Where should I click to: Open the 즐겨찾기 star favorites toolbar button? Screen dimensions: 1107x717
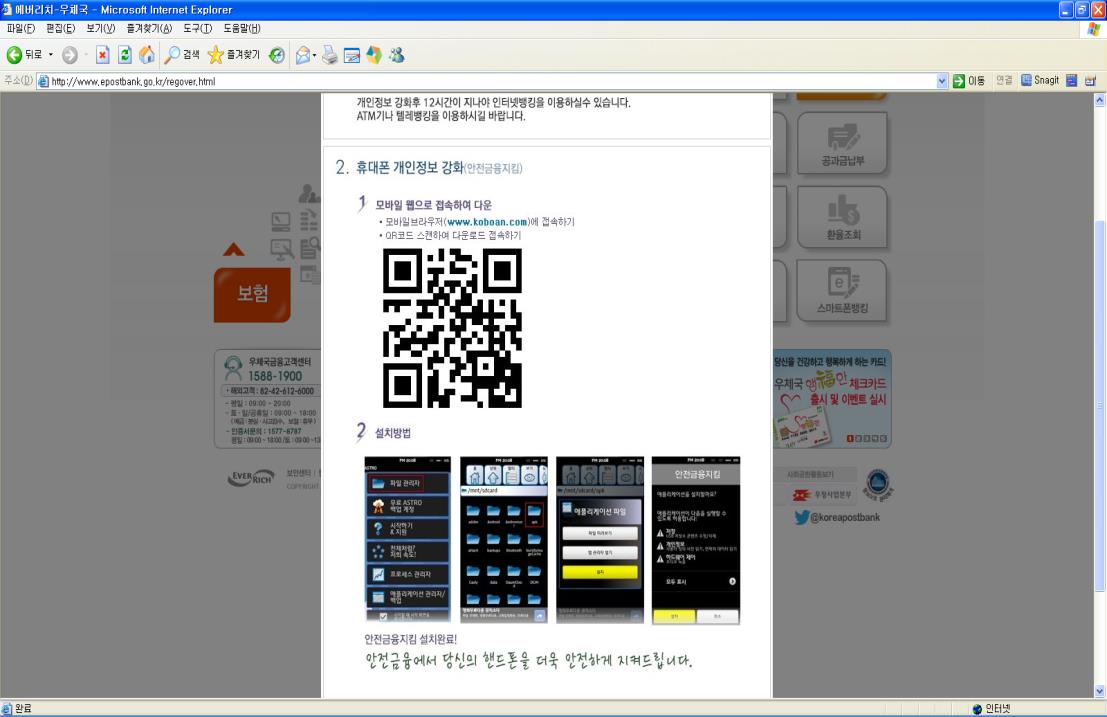[x=234, y=54]
